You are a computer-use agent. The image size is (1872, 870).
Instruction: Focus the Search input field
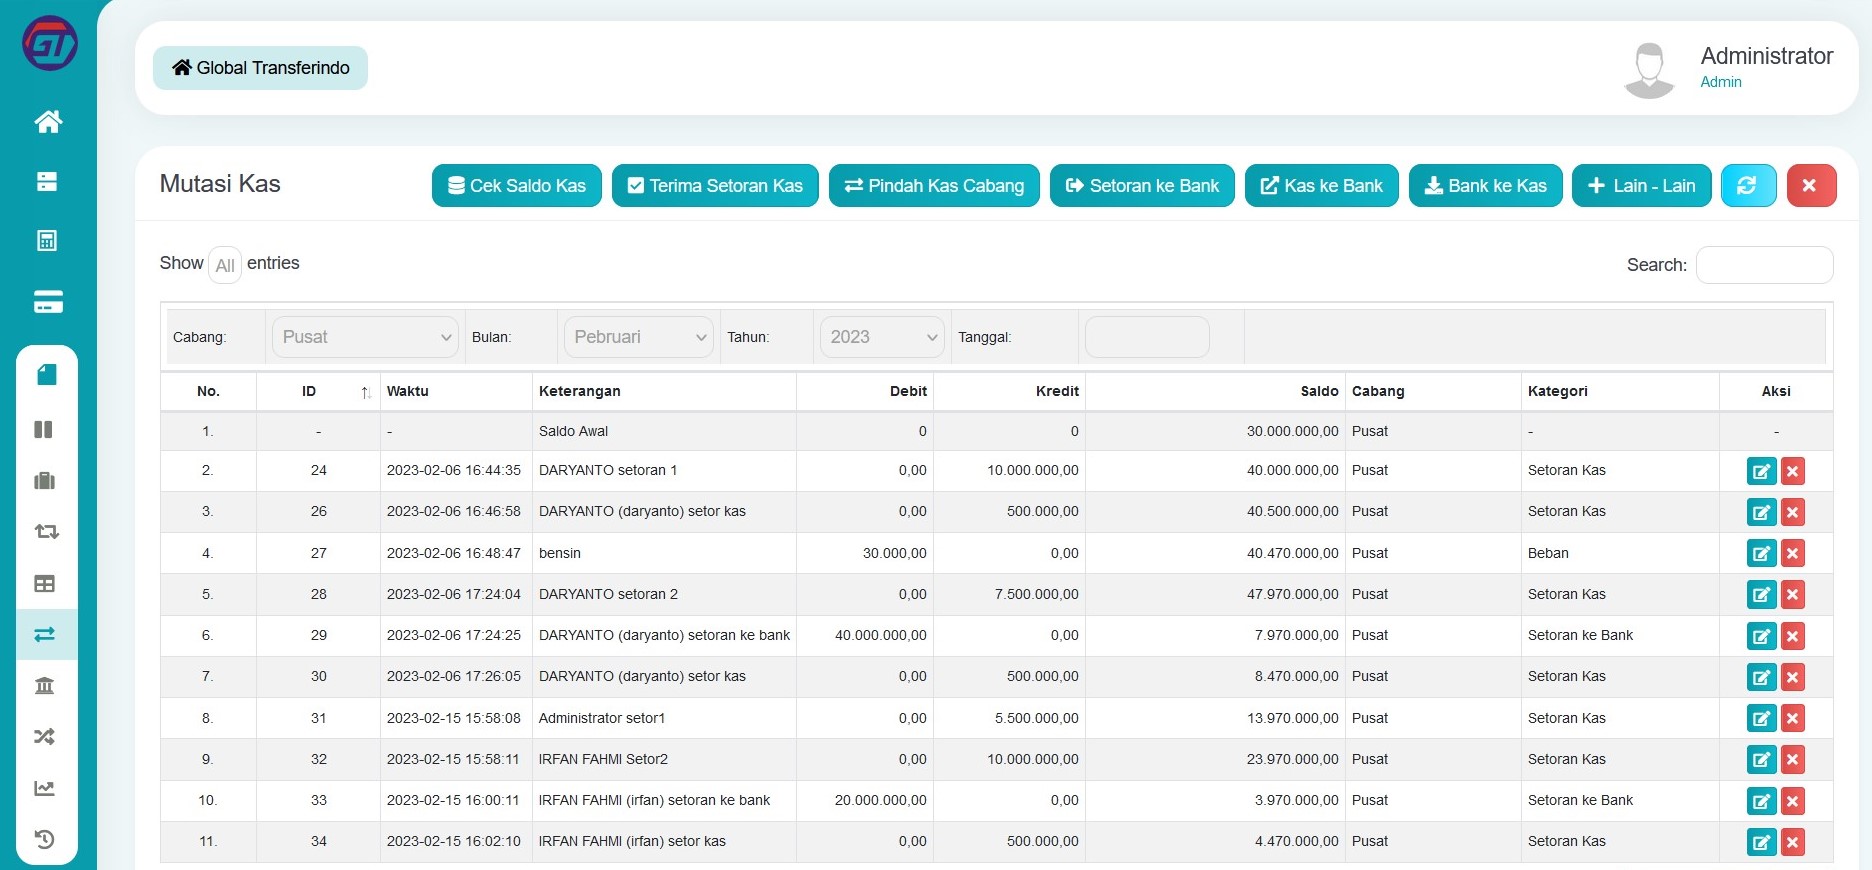[x=1764, y=265]
